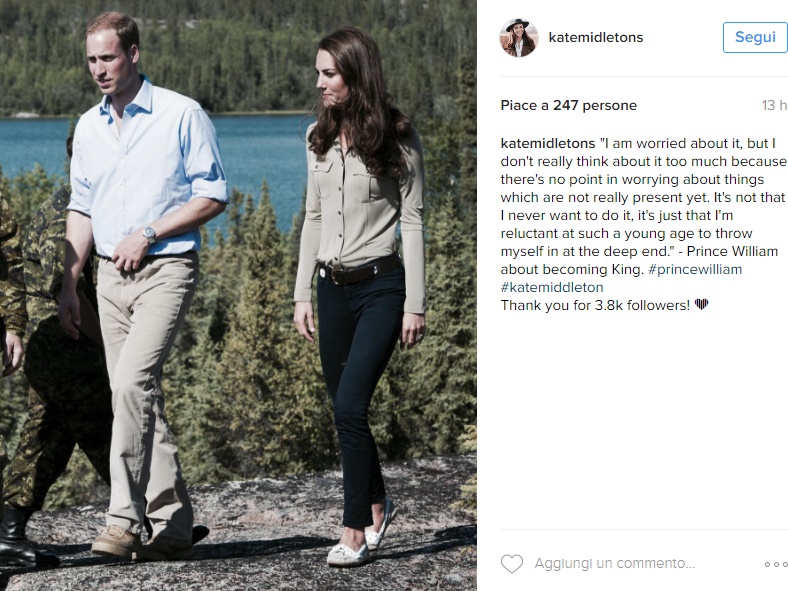Open the three-dot more options menu
Viewport: 788px width, 591px height.
click(776, 564)
